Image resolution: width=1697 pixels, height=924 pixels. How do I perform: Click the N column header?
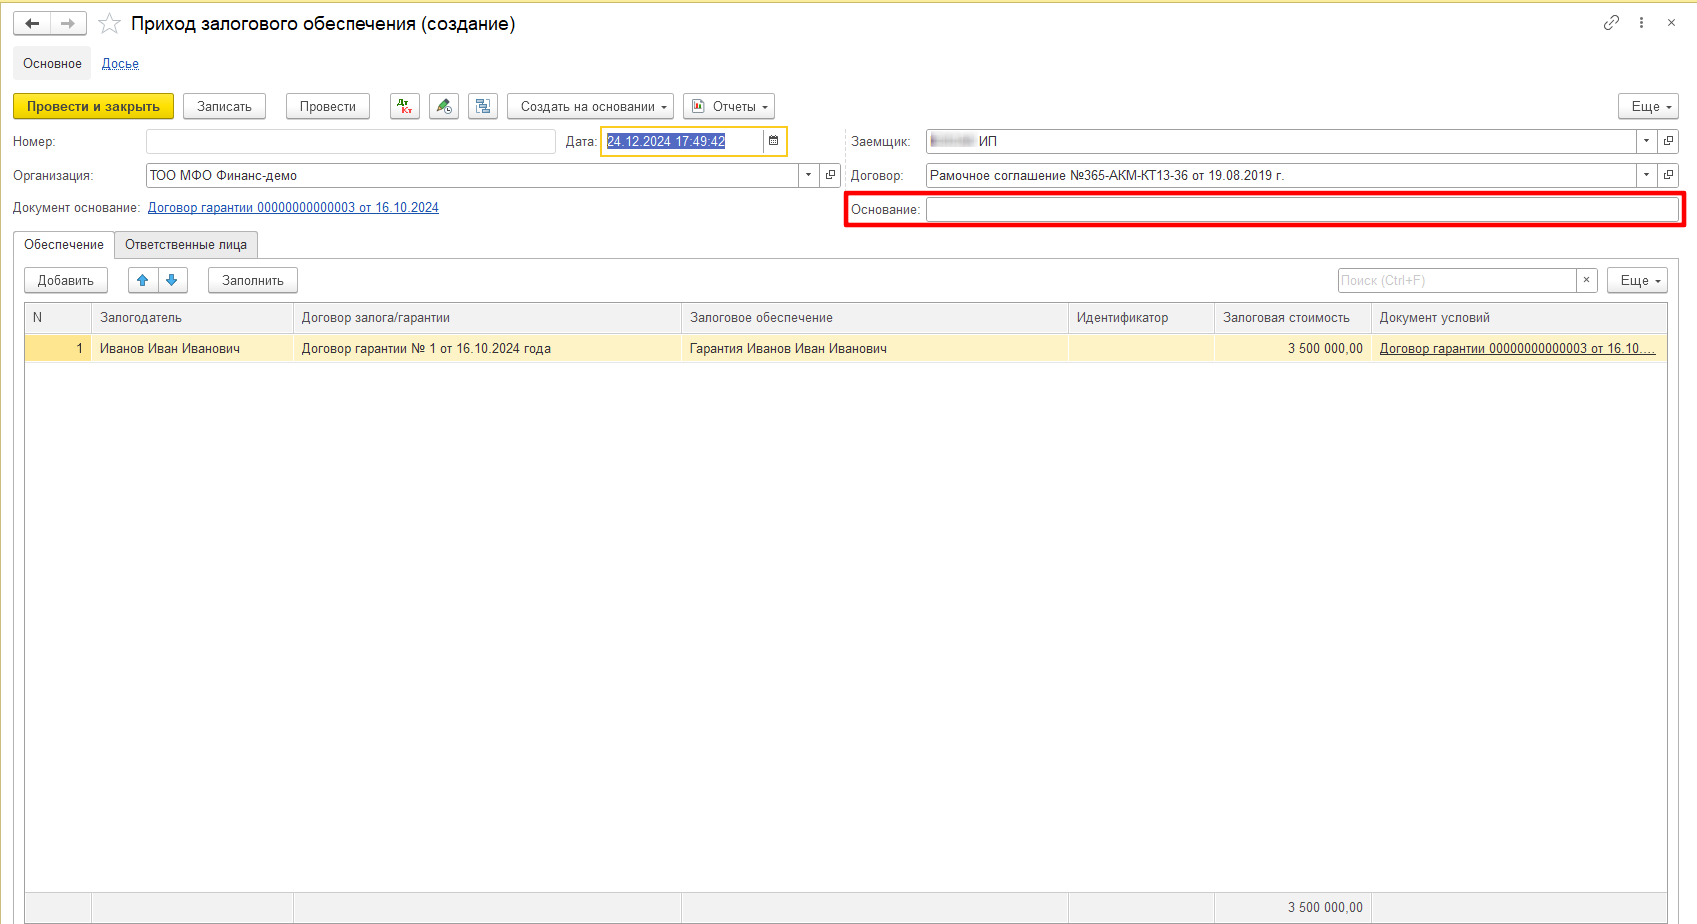click(x=58, y=317)
